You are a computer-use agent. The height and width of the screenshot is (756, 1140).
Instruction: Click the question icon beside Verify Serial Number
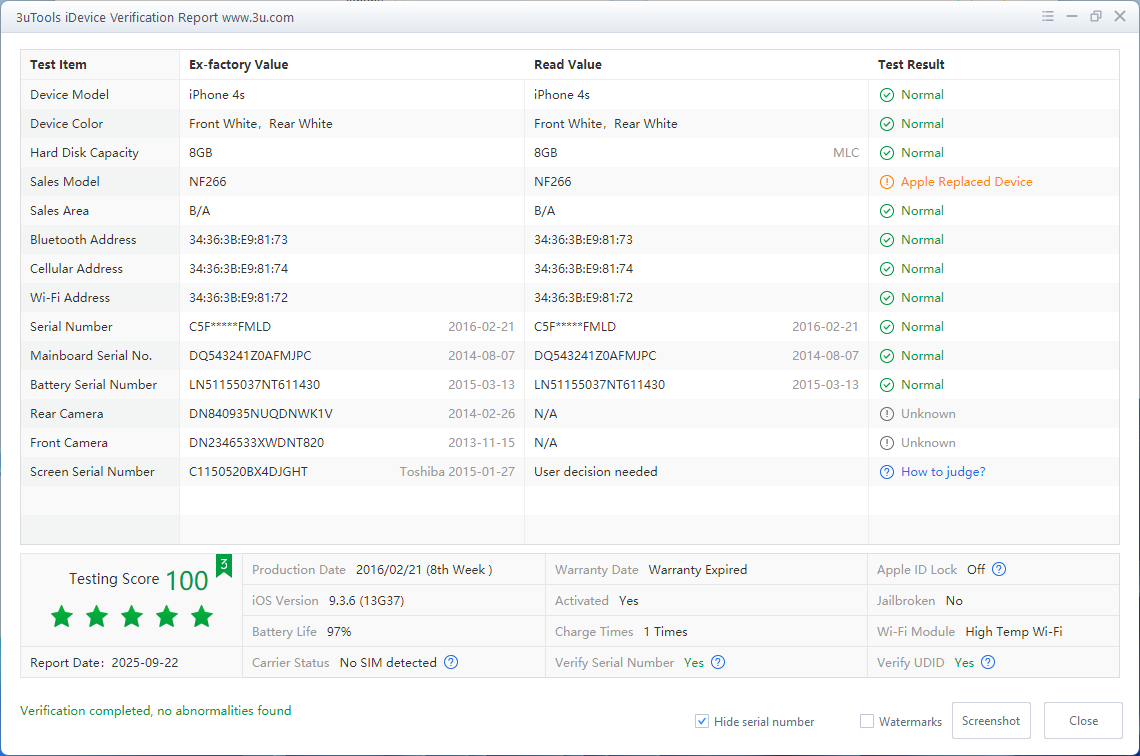(x=718, y=663)
